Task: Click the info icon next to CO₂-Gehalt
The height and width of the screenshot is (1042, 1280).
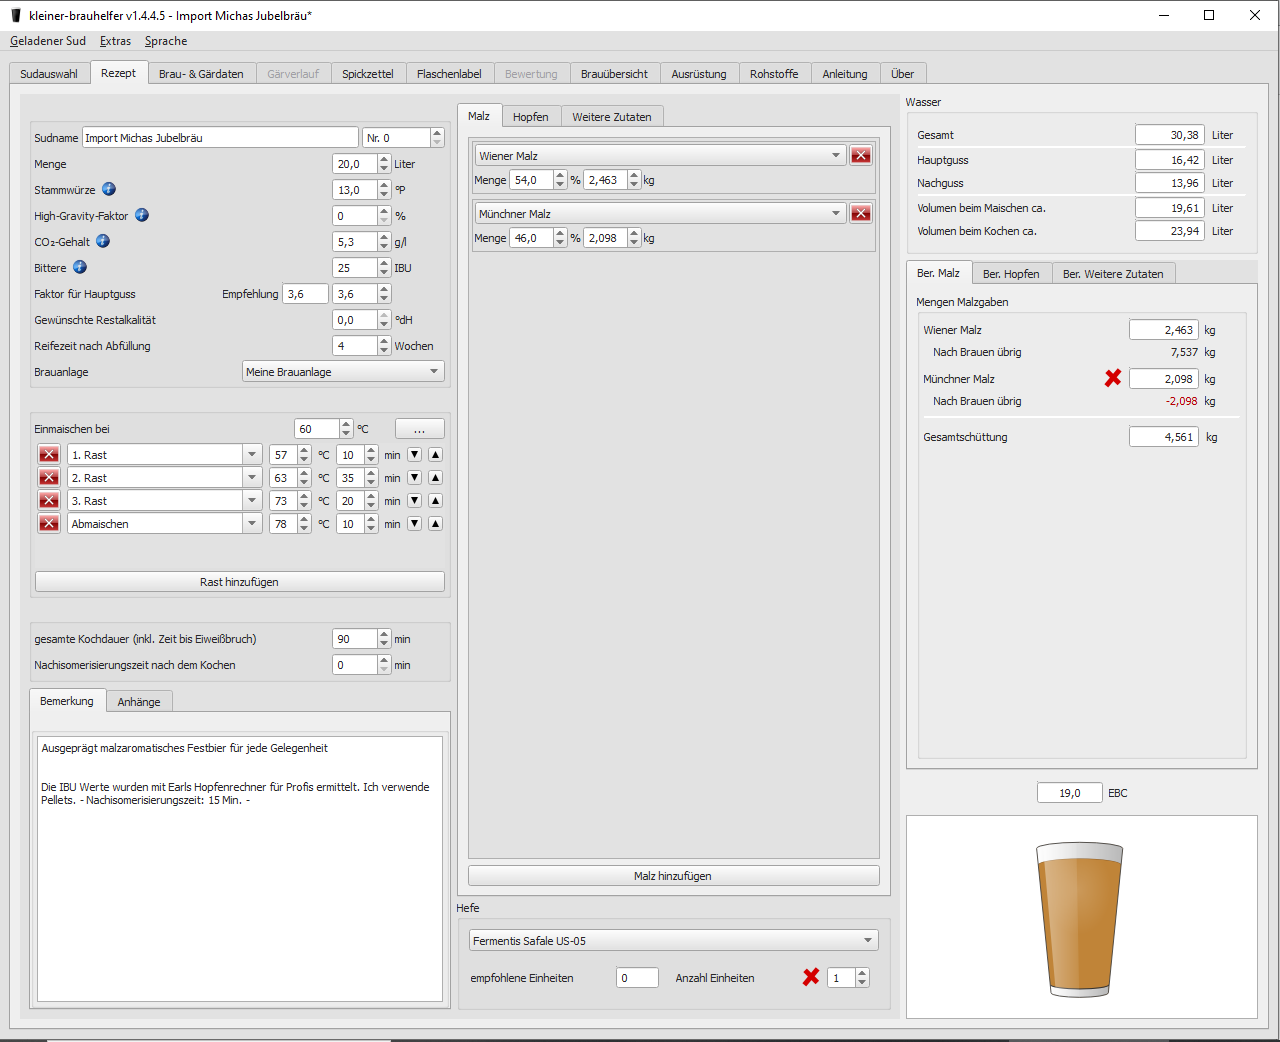Action: (103, 241)
